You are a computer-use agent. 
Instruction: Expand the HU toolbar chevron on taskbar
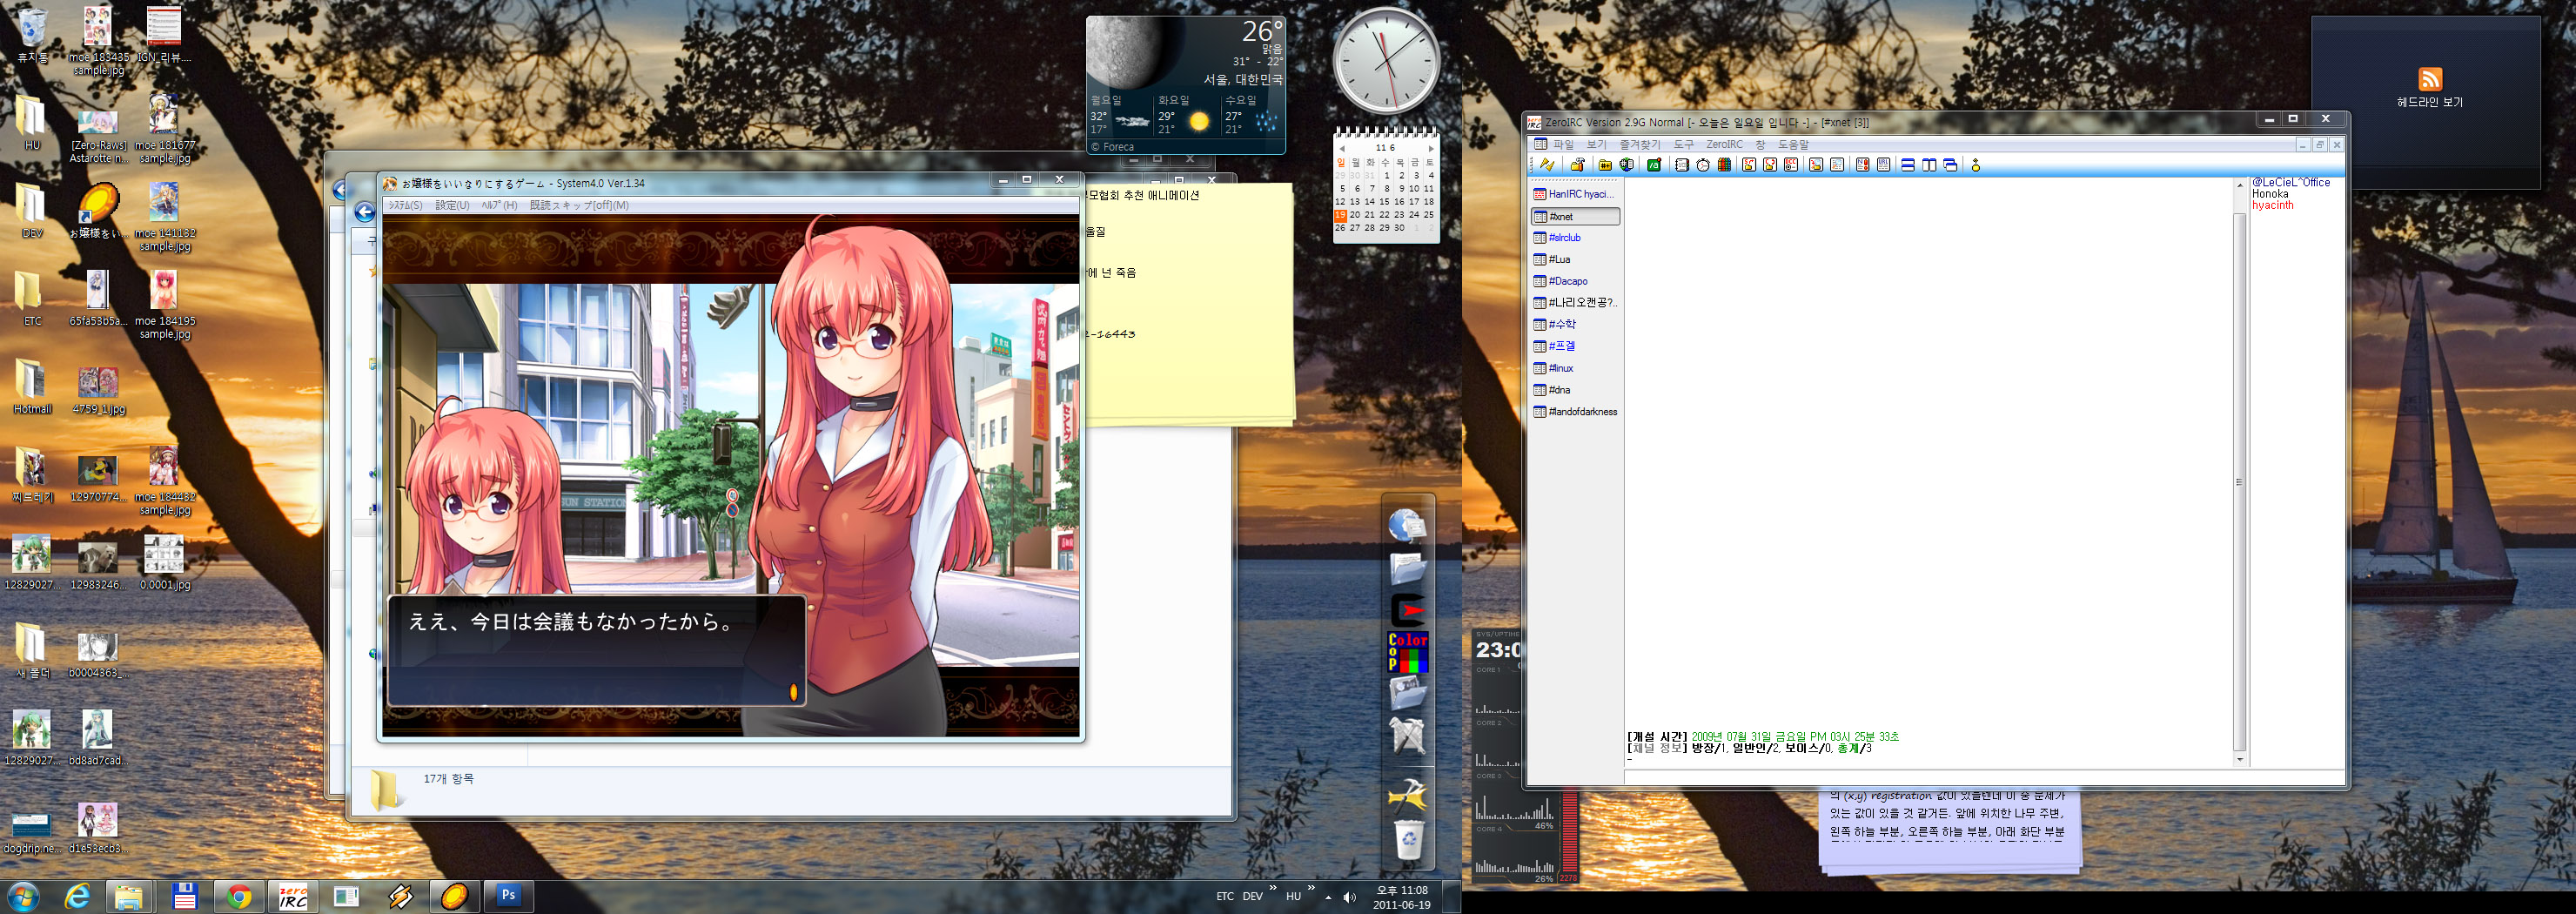pyautogui.click(x=1311, y=888)
